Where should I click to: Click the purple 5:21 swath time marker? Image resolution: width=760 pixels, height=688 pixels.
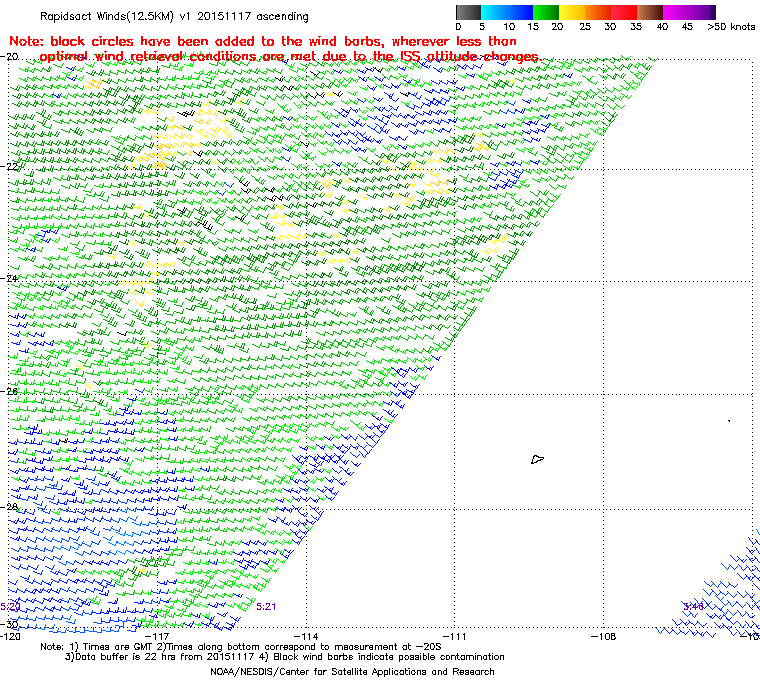click(x=266, y=607)
